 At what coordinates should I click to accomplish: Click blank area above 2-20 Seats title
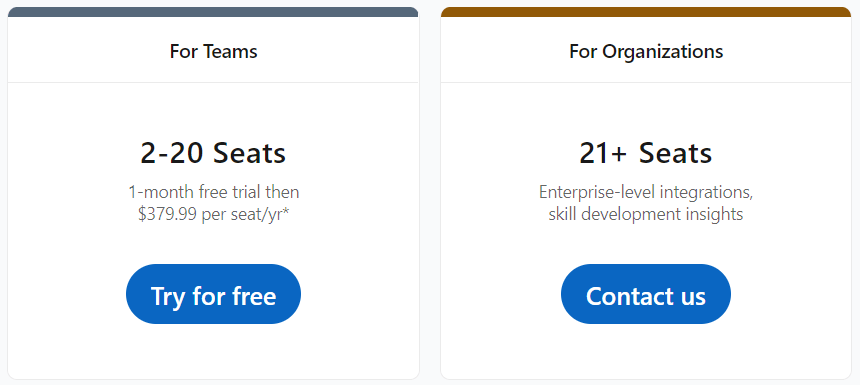pos(213,111)
